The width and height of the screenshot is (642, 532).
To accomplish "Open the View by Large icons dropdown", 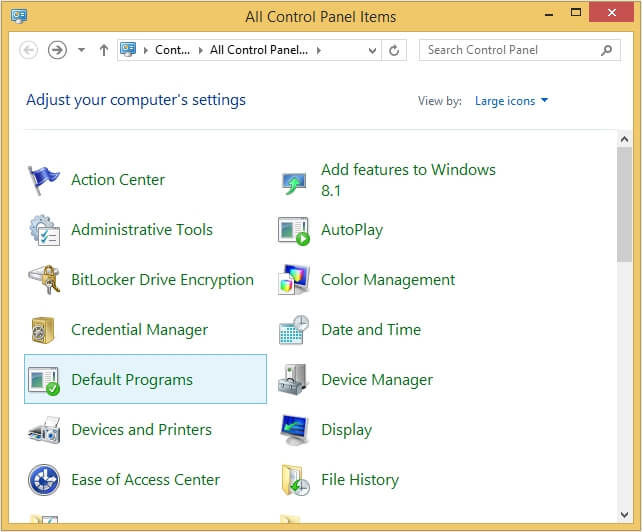I will [x=511, y=101].
